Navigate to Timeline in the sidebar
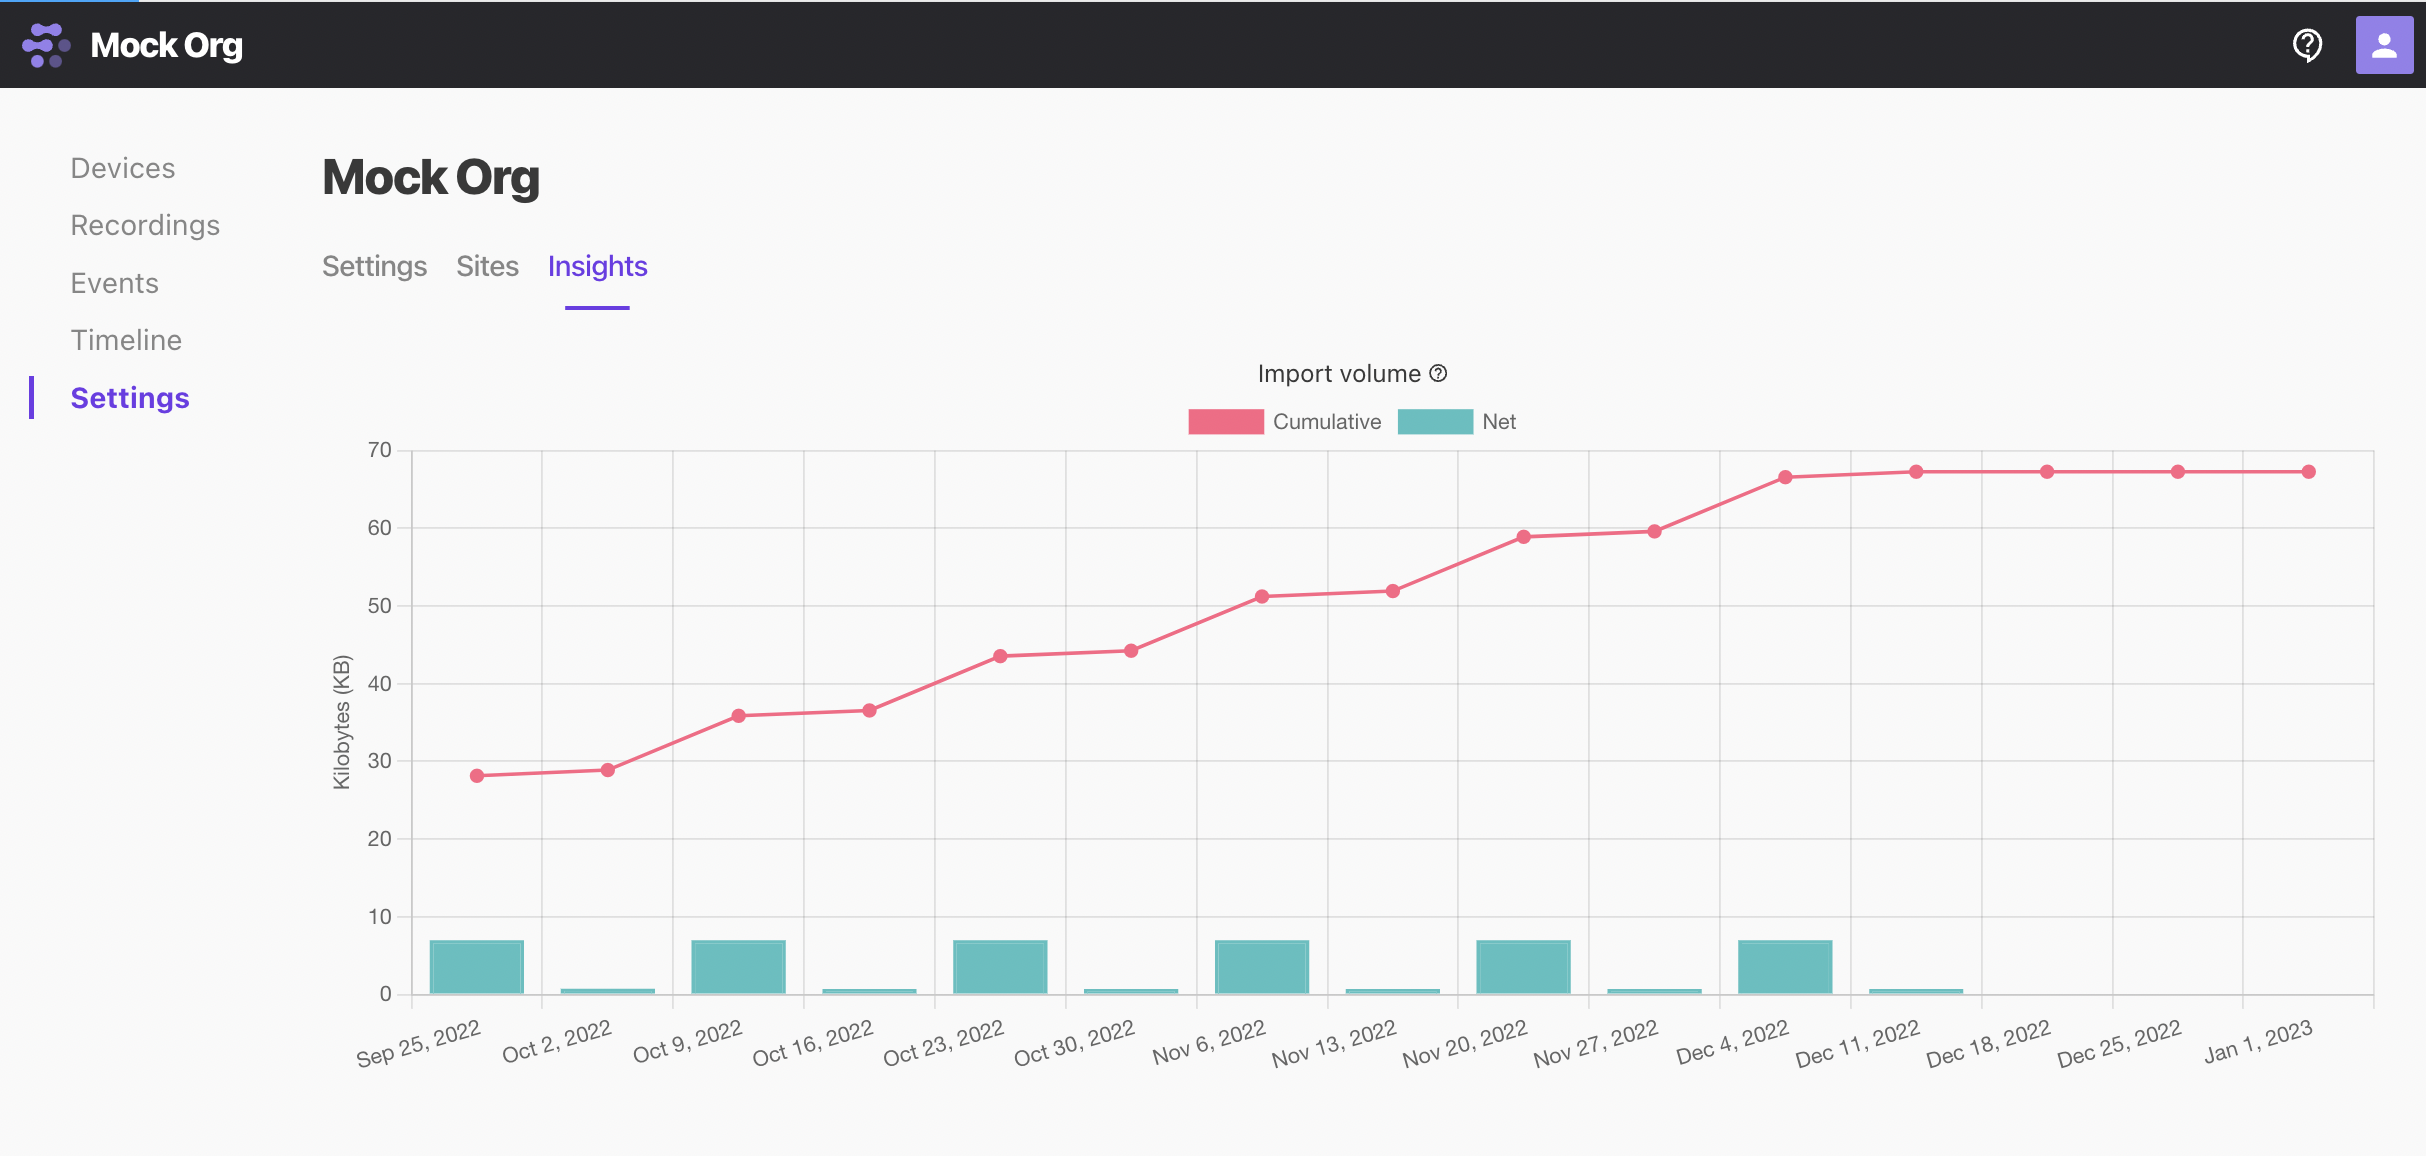This screenshot has height=1156, width=2426. pos(126,340)
